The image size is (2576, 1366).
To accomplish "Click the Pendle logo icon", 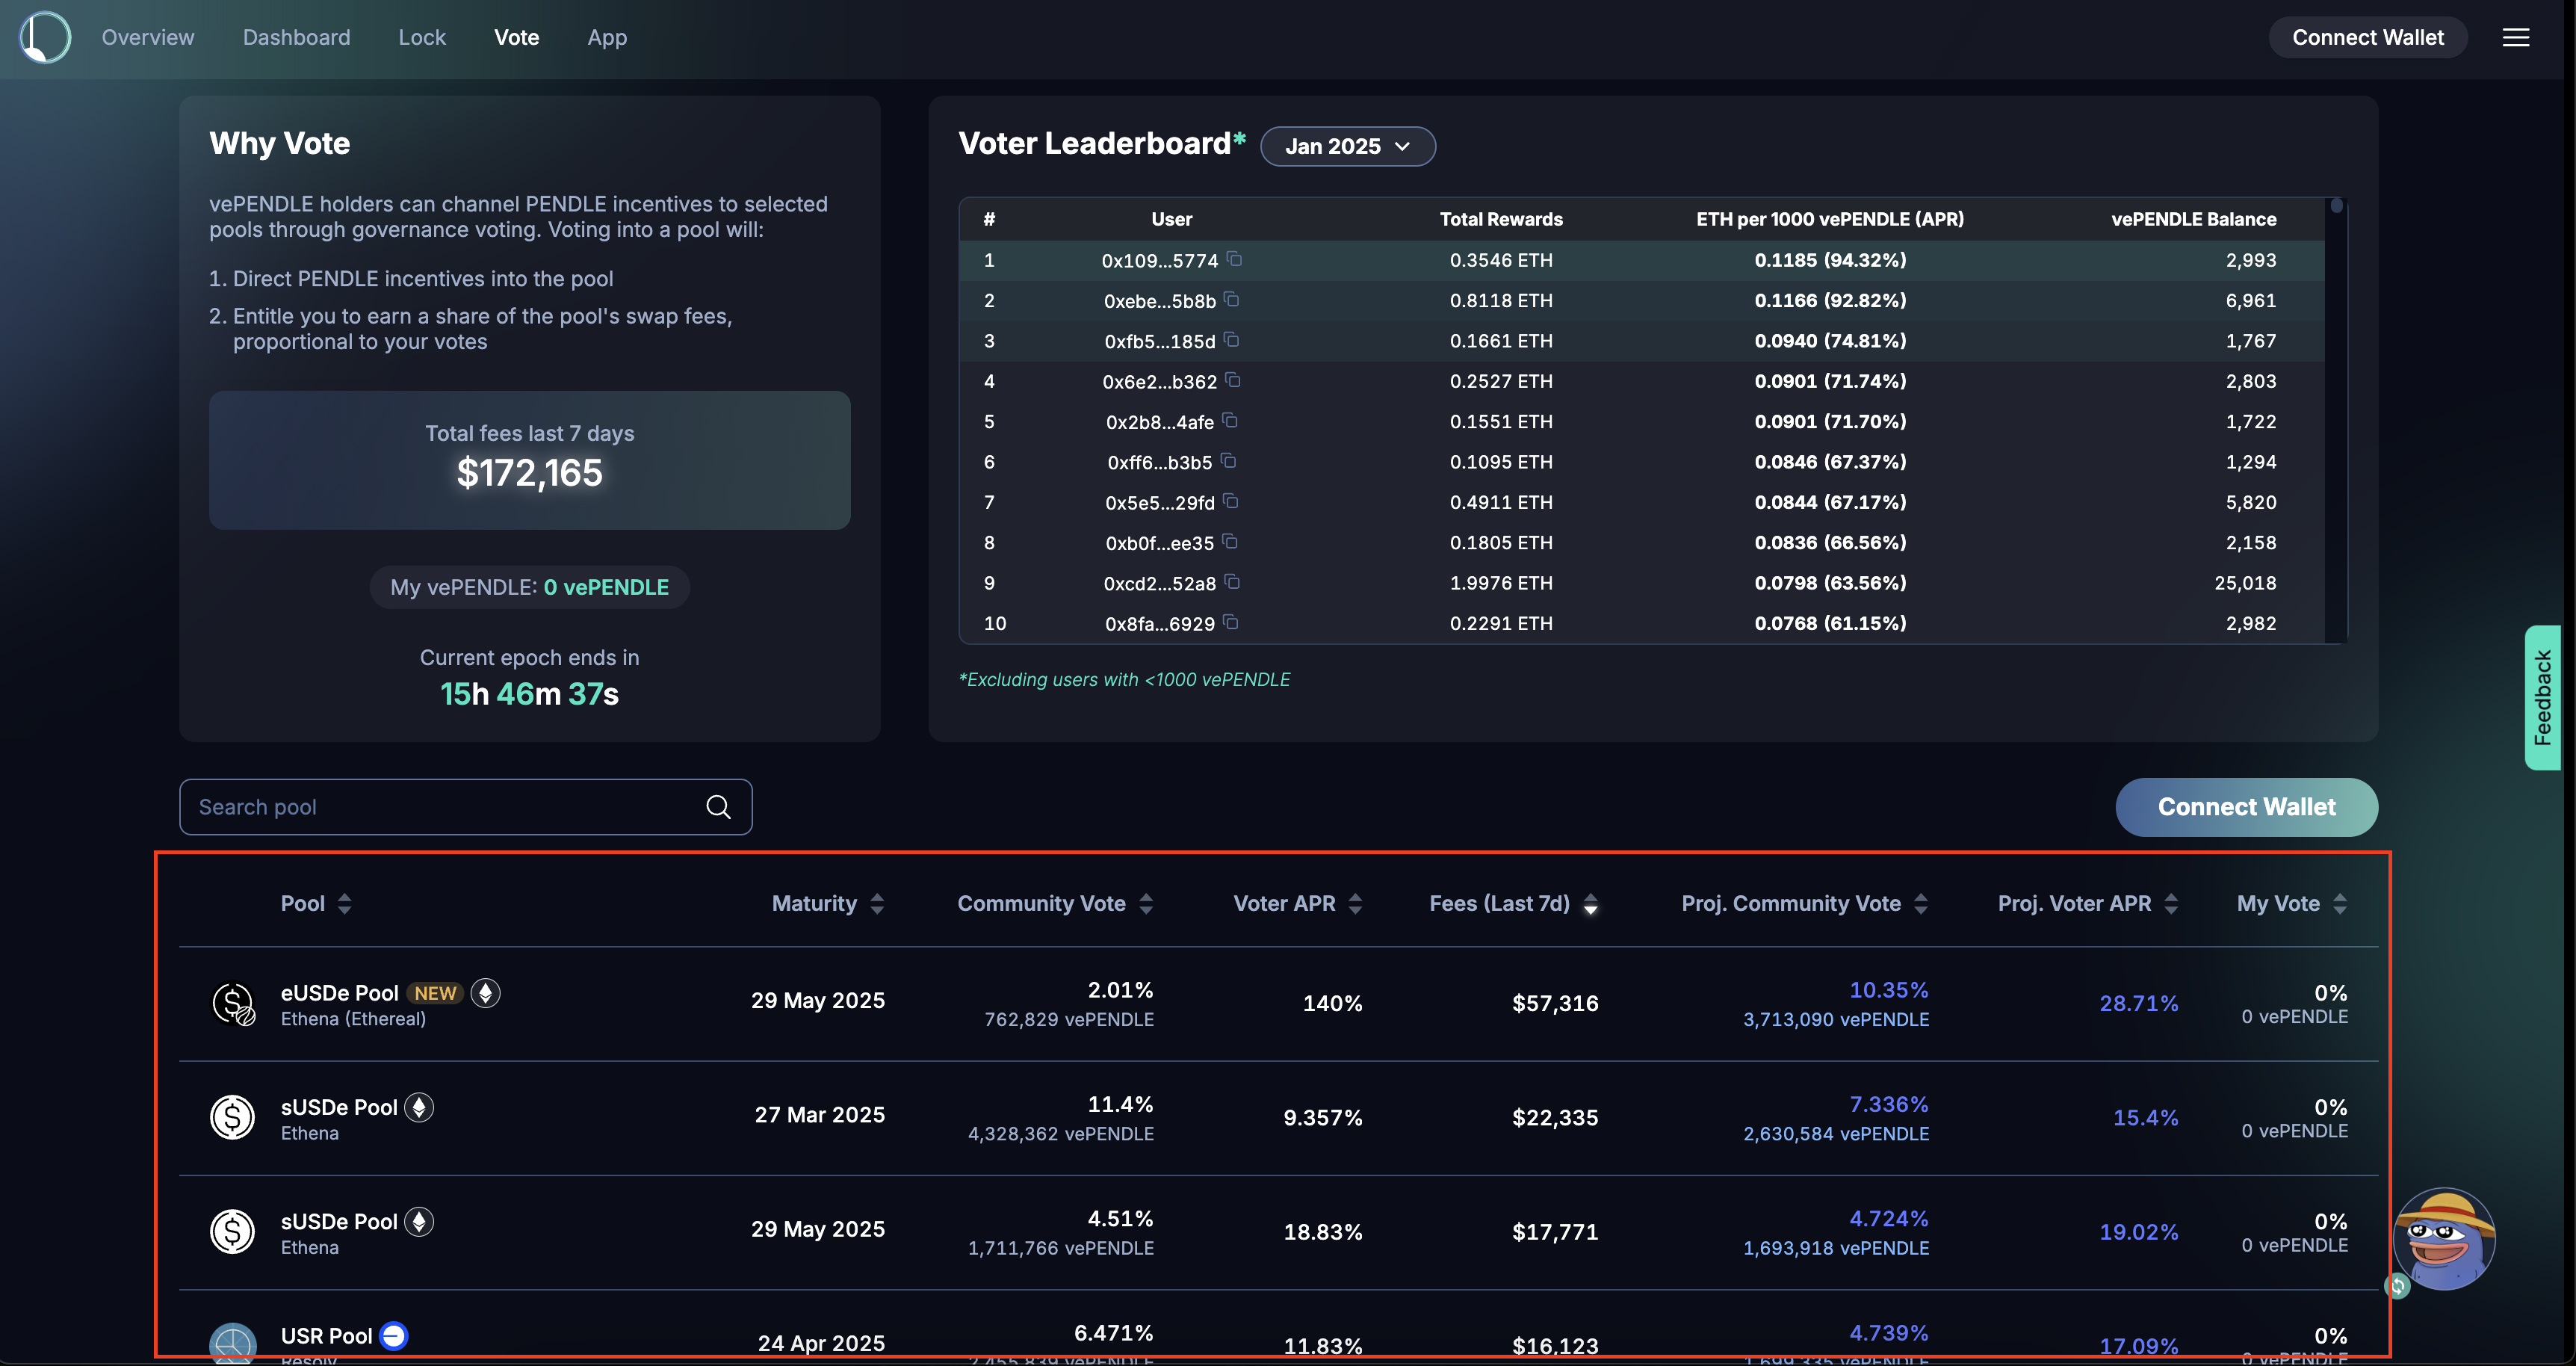I will pos(45,37).
